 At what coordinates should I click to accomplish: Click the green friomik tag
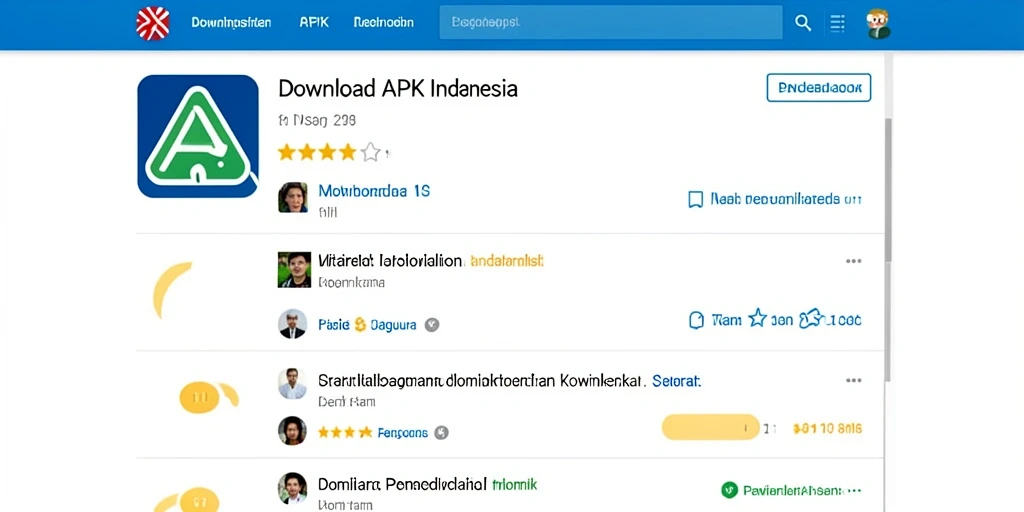coord(515,485)
